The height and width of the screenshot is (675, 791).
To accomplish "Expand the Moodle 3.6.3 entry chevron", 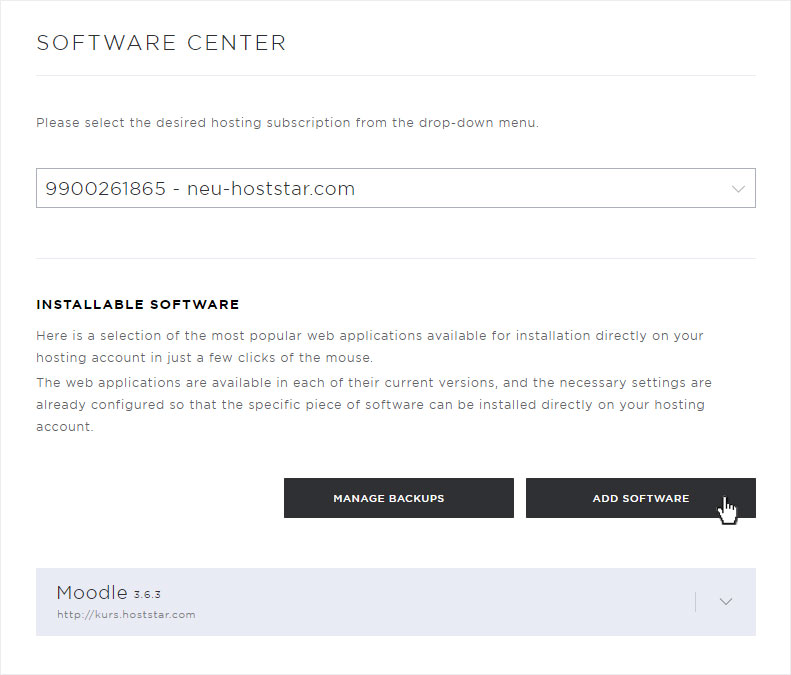I will 725,601.
